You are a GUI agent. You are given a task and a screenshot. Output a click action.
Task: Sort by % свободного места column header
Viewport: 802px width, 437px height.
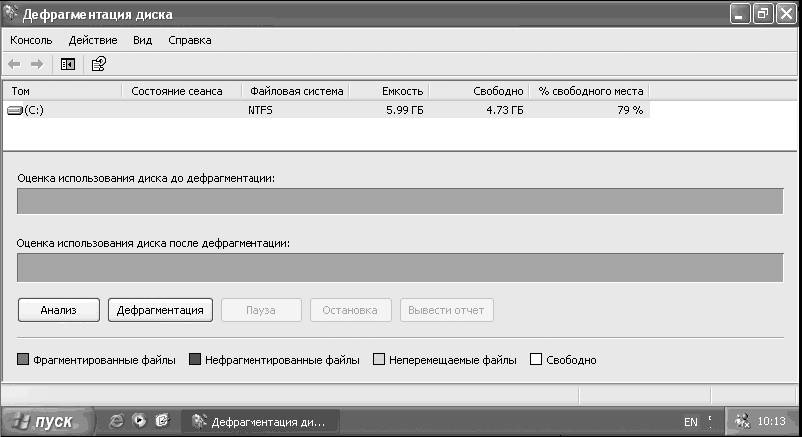pyautogui.click(x=590, y=91)
